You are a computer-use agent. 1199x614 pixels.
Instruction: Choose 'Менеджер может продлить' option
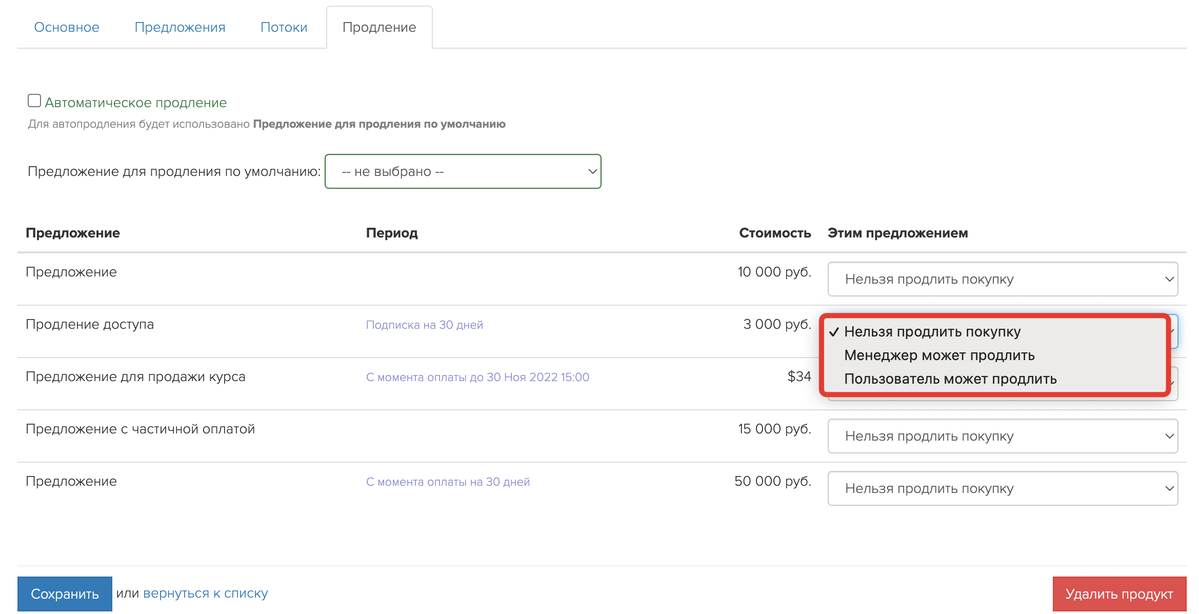click(939, 355)
